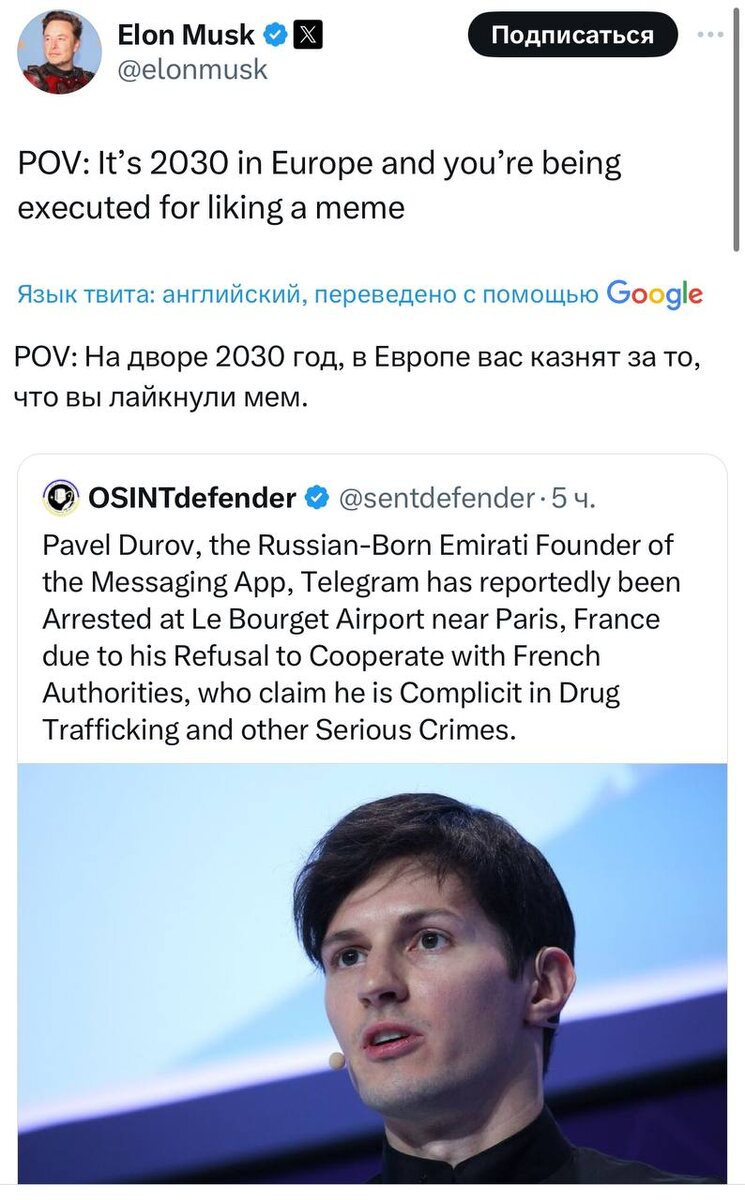Screen dimensions: 745x1200
Task: Open the OSINTdefender account name
Action: pyautogui.click(x=192, y=497)
